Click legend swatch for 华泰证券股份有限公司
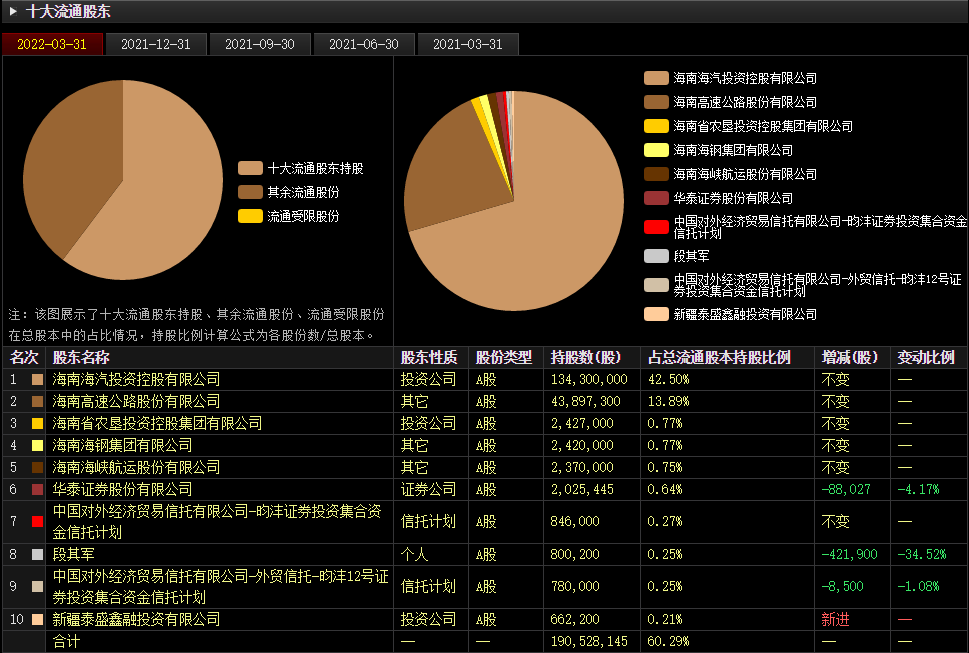Viewport: 969px width, 653px height. pyautogui.click(x=656, y=198)
